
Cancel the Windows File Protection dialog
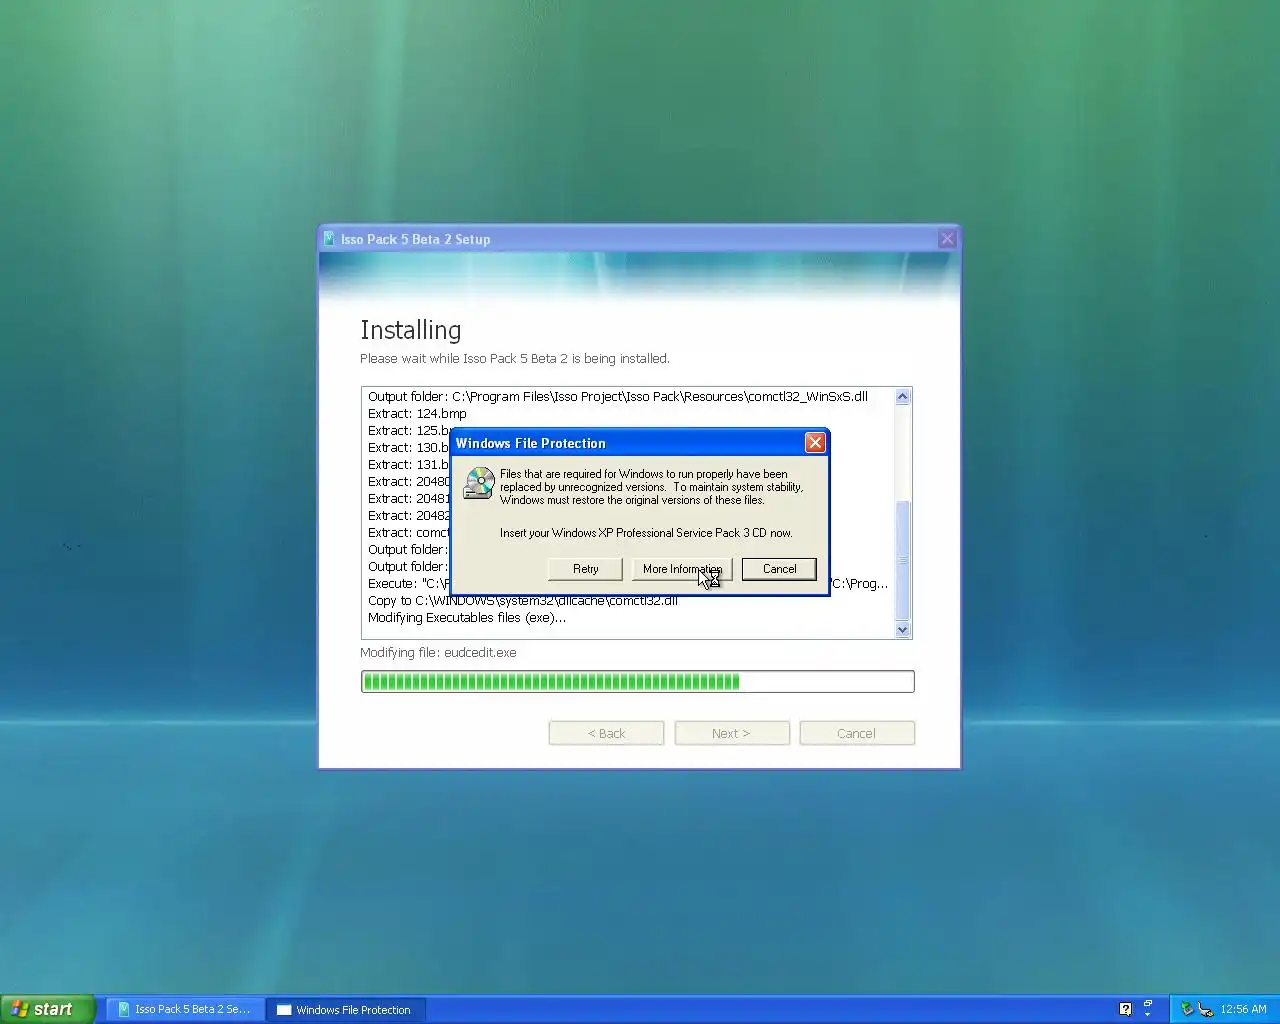pos(779,569)
